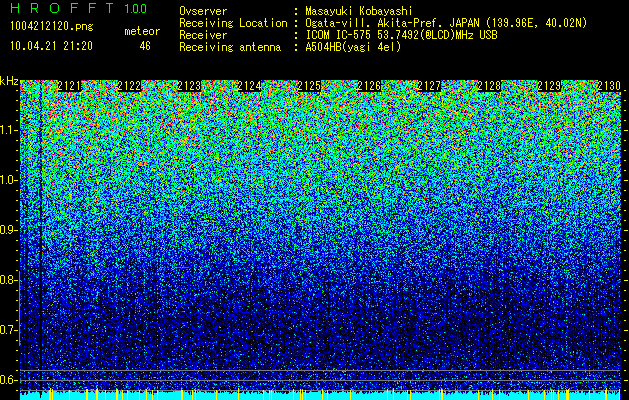Click the 0.9 kHz axis label
This screenshot has width=629, height=400.
coord(9,230)
